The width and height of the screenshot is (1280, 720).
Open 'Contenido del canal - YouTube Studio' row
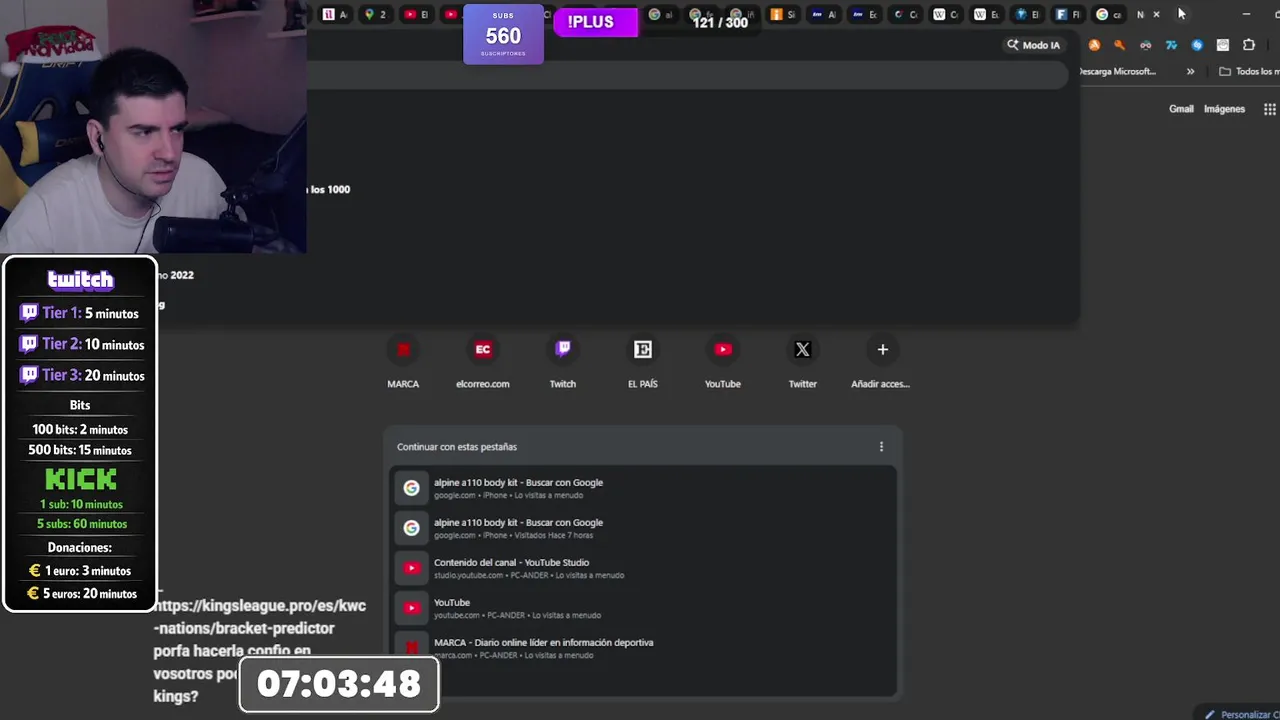tap(643, 568)
